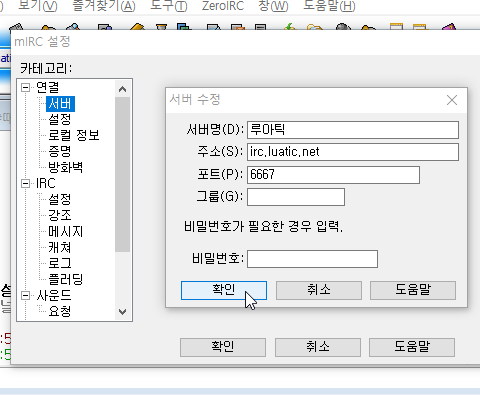Screen dimensions: 480x395
Task: Click the 사운드 category label
Action: pyautogui.click(x=54, y=295)
